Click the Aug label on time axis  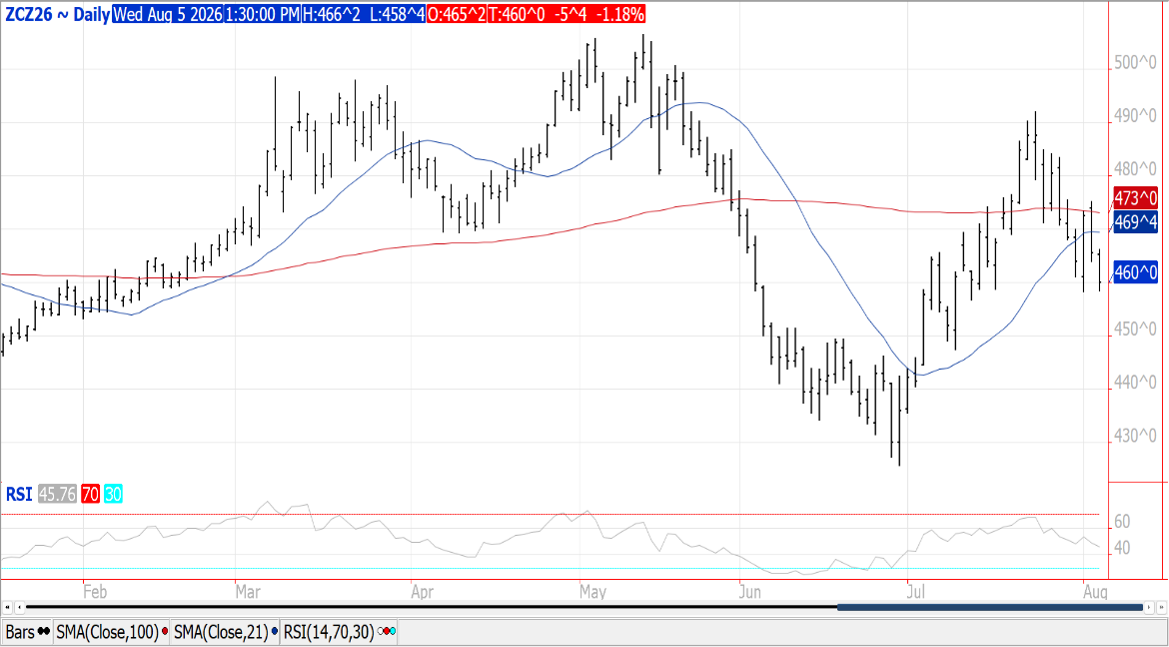(x=1096, y=593)
